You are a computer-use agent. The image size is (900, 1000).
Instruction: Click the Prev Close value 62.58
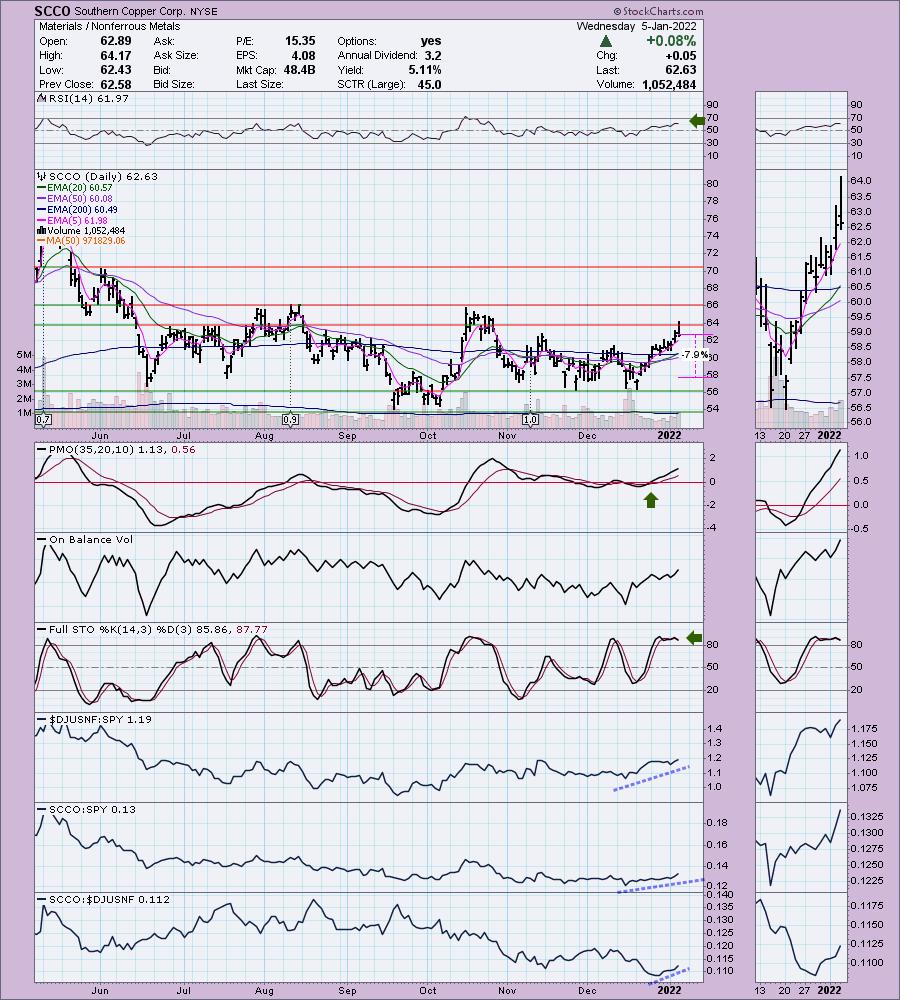tap(115, 84)
